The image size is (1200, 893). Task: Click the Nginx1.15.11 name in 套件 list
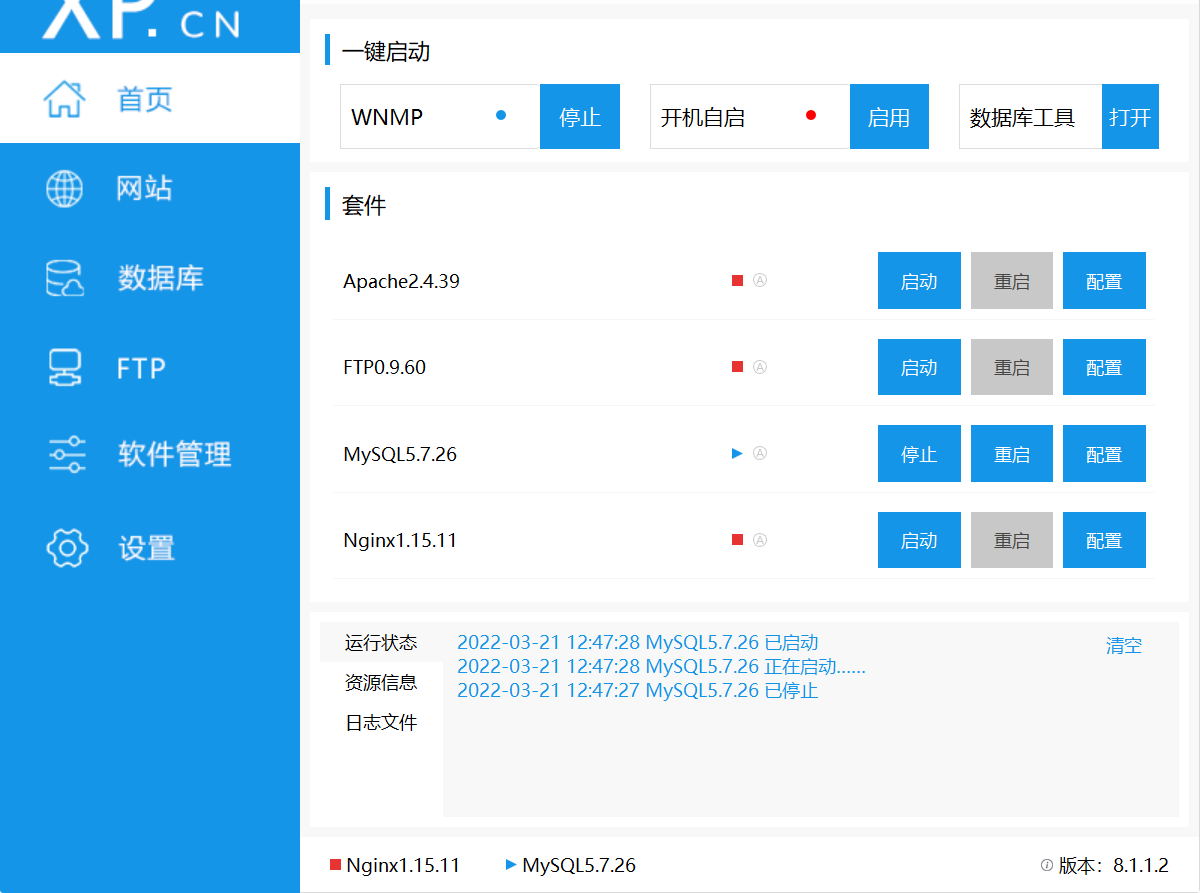coord(400,540)
